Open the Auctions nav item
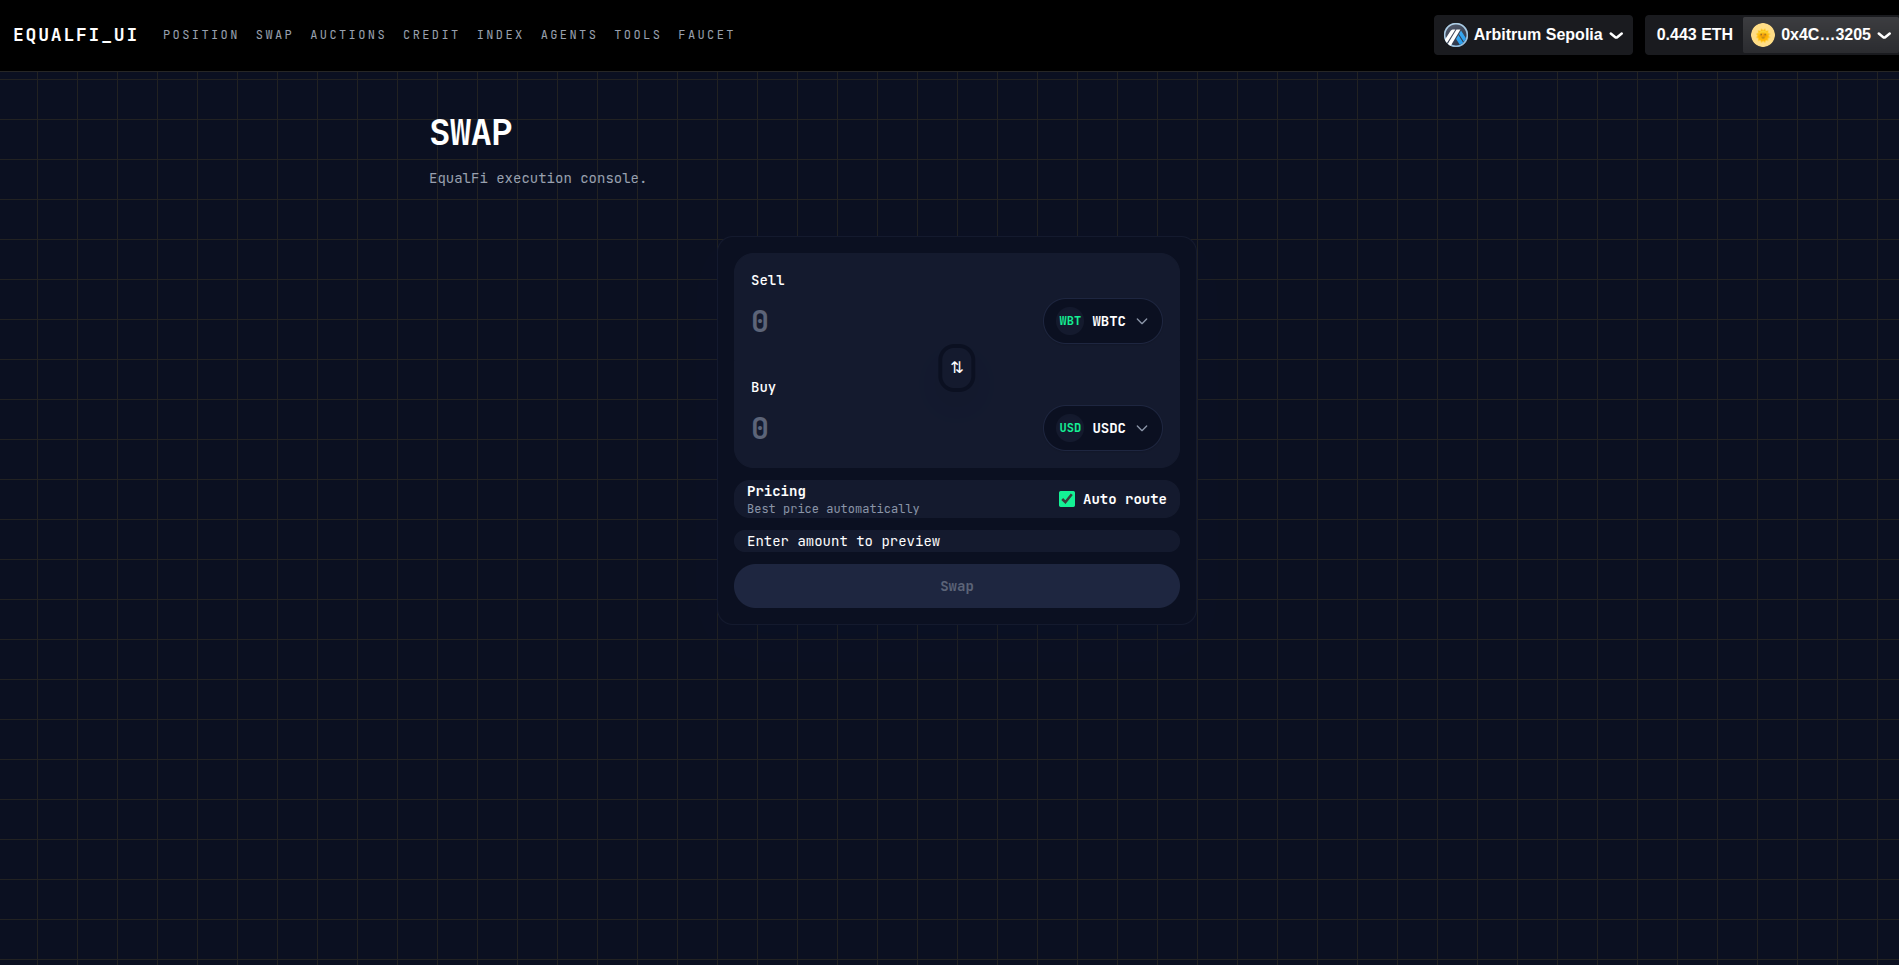Screen dimensions: 1899x965 pos(348,35)
